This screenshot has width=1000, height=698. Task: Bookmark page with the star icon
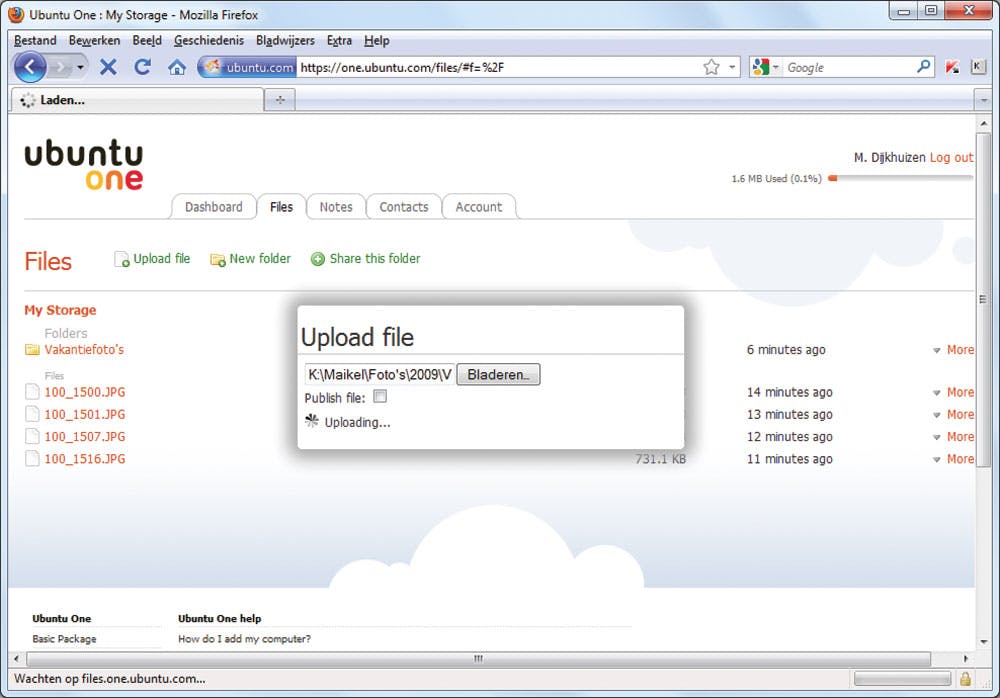711,67
